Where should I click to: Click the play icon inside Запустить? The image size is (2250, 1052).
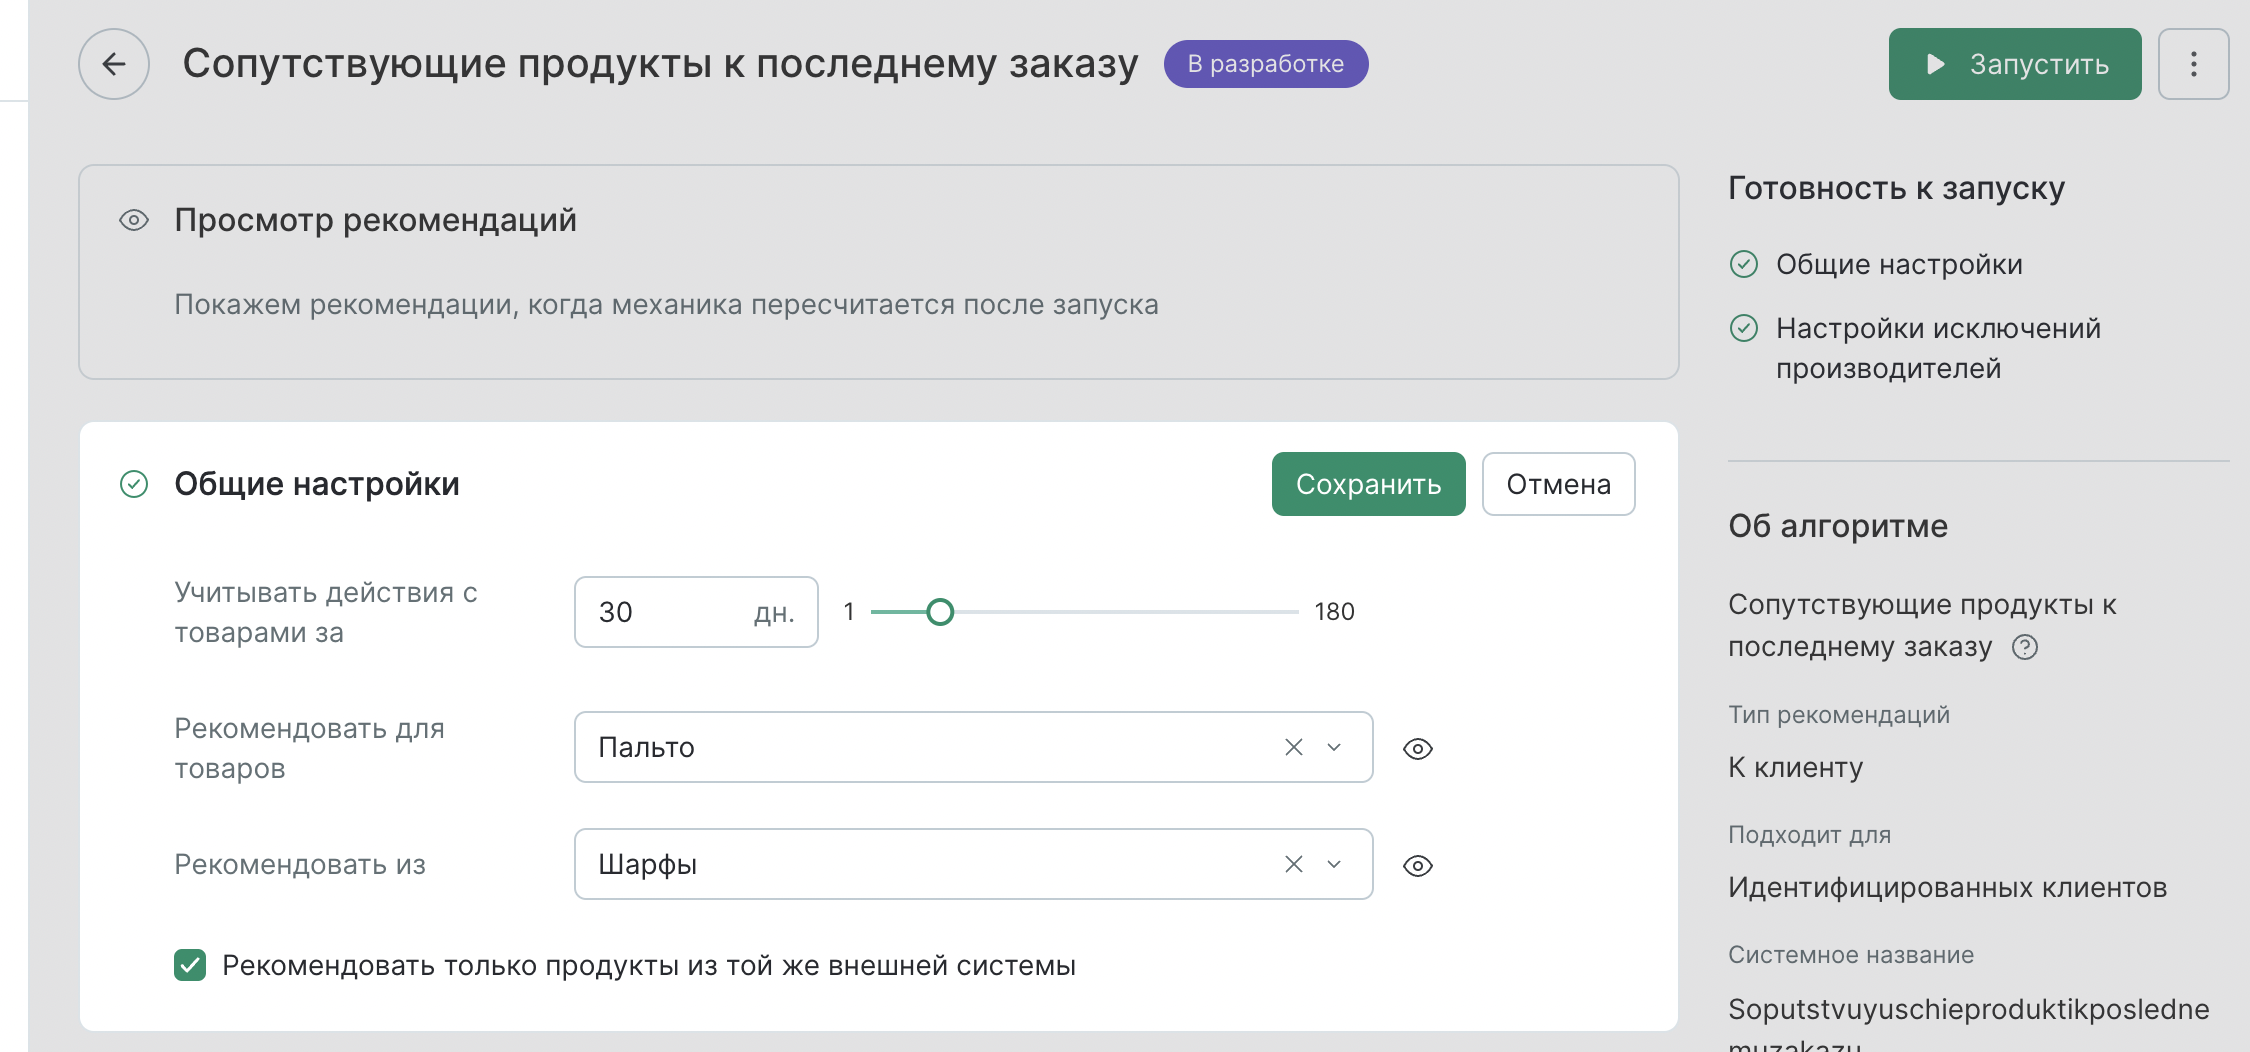[1935, 64]
